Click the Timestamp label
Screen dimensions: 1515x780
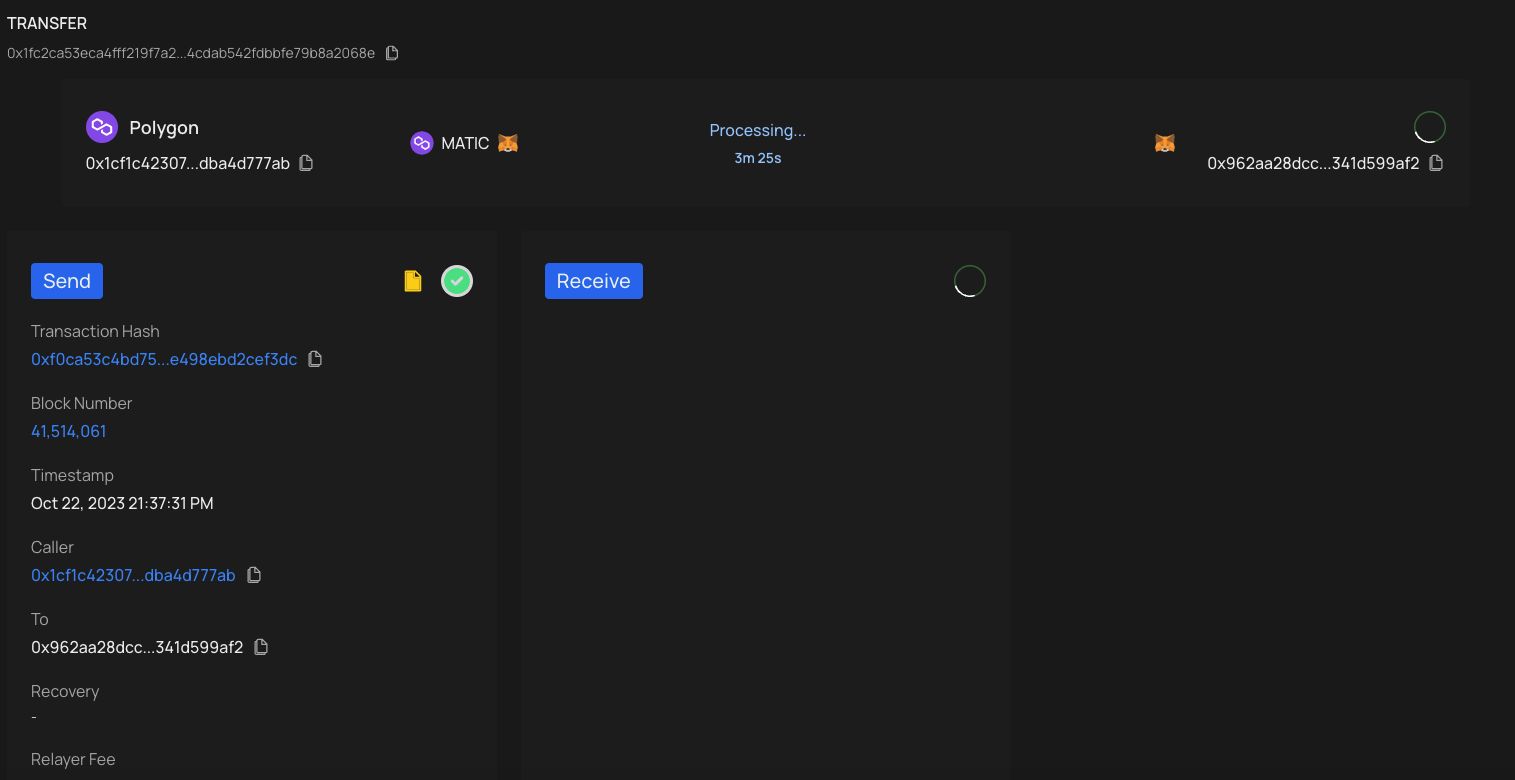(x=72, y=475)
